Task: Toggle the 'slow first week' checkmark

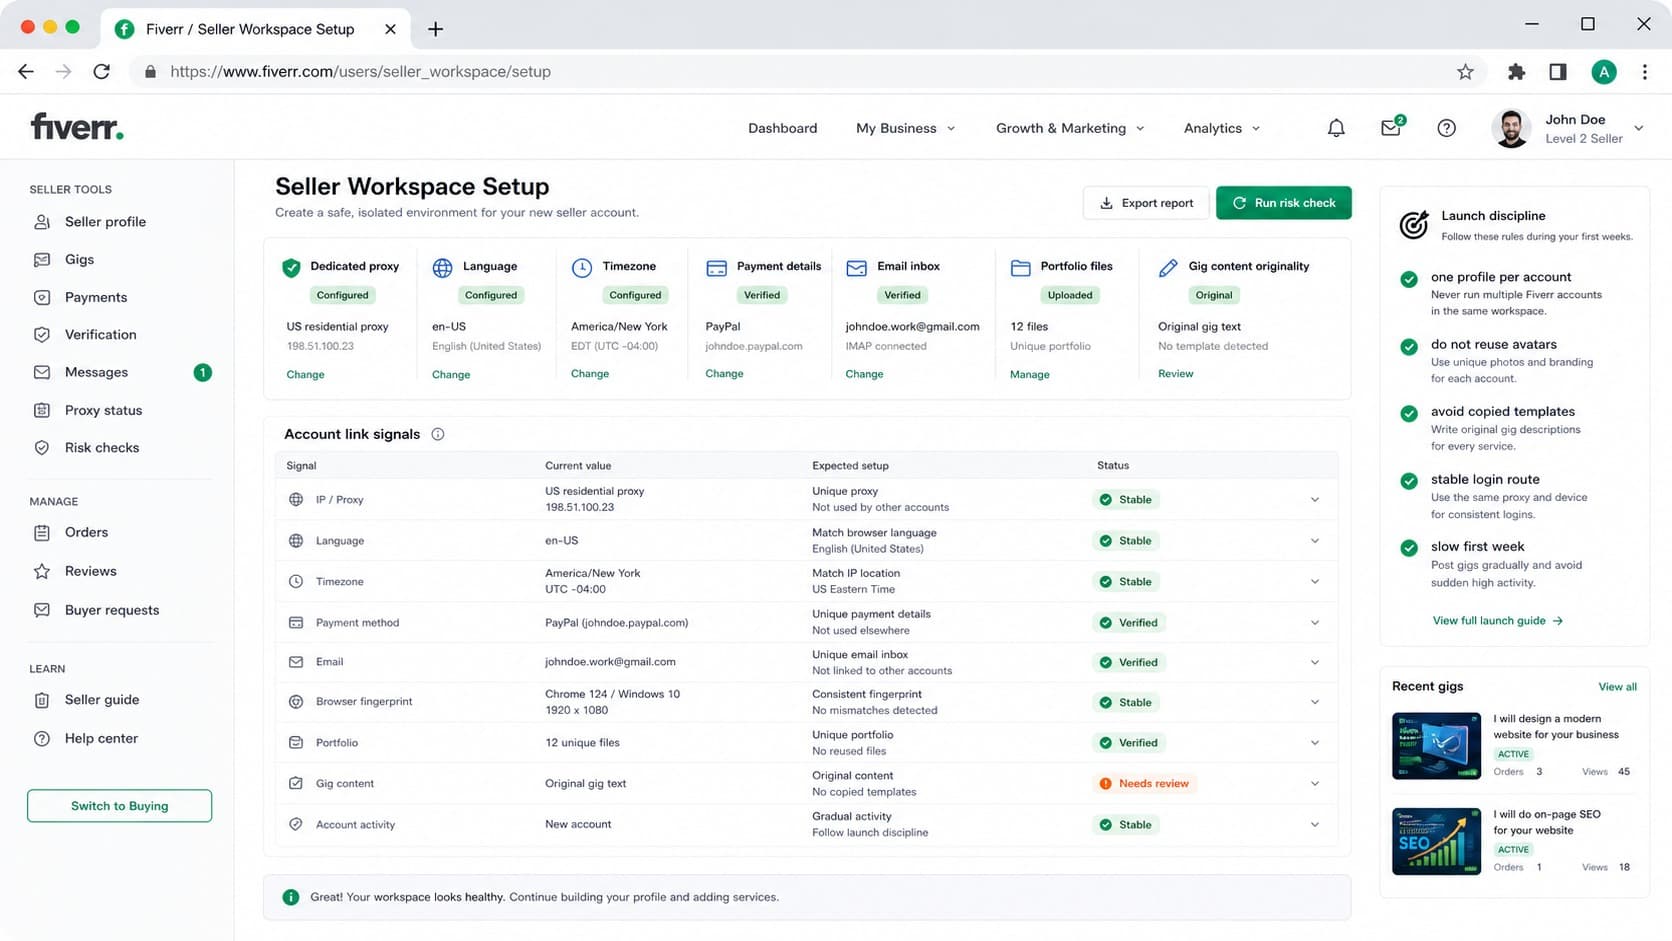Action: (x=1409, y=548)
